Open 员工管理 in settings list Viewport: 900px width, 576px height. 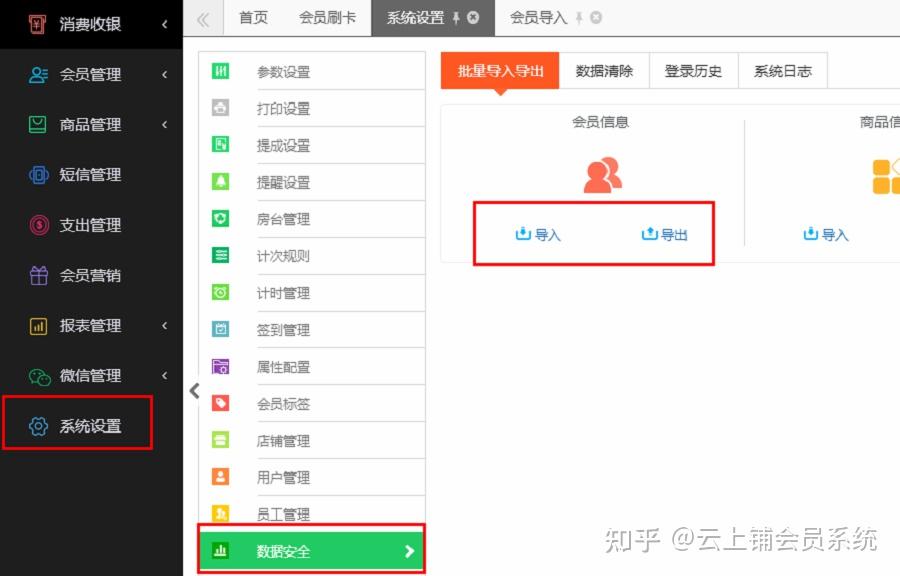312,513
